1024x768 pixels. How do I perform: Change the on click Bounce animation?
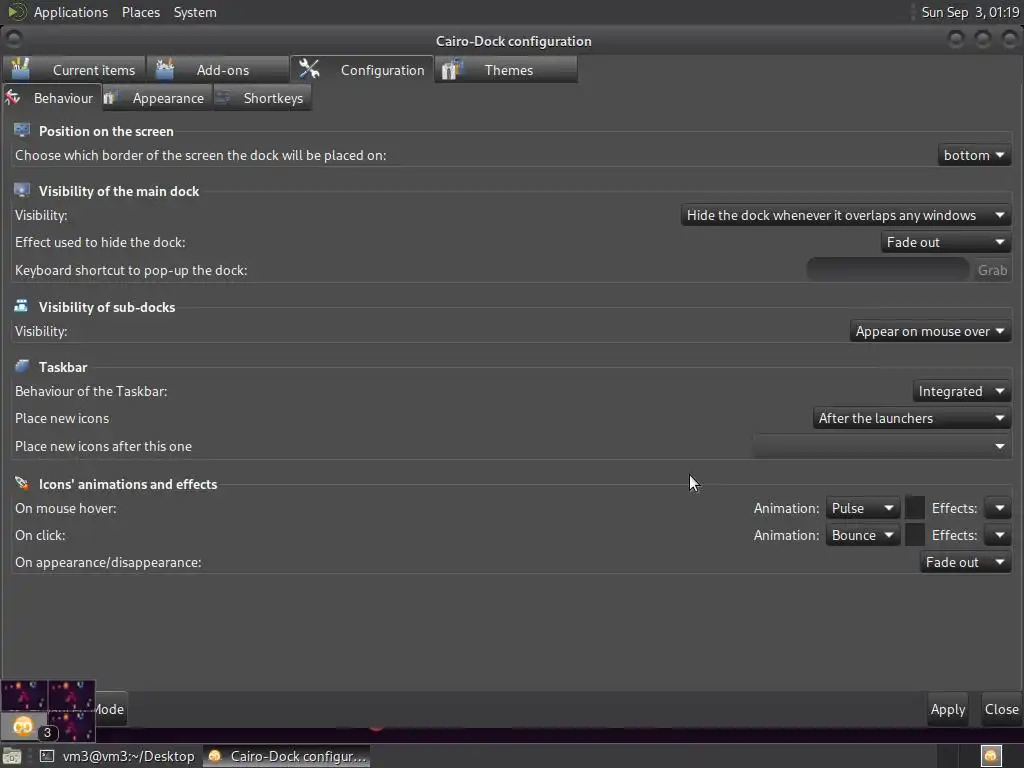point(863,536)
